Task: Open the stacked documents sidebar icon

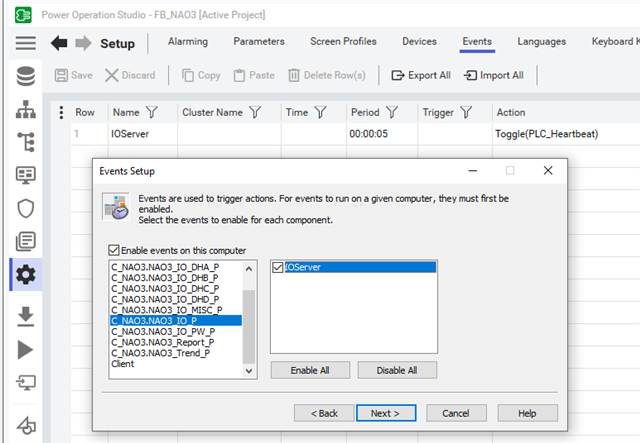Action: click(x=26, y=241)
